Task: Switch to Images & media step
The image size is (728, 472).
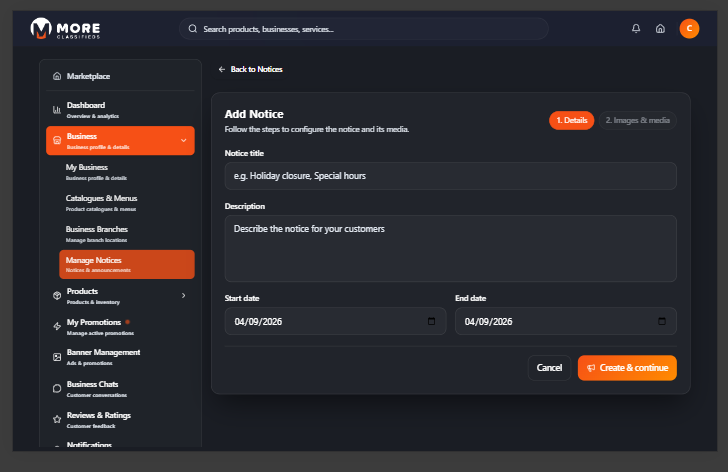Action: (x=637, y=120)
